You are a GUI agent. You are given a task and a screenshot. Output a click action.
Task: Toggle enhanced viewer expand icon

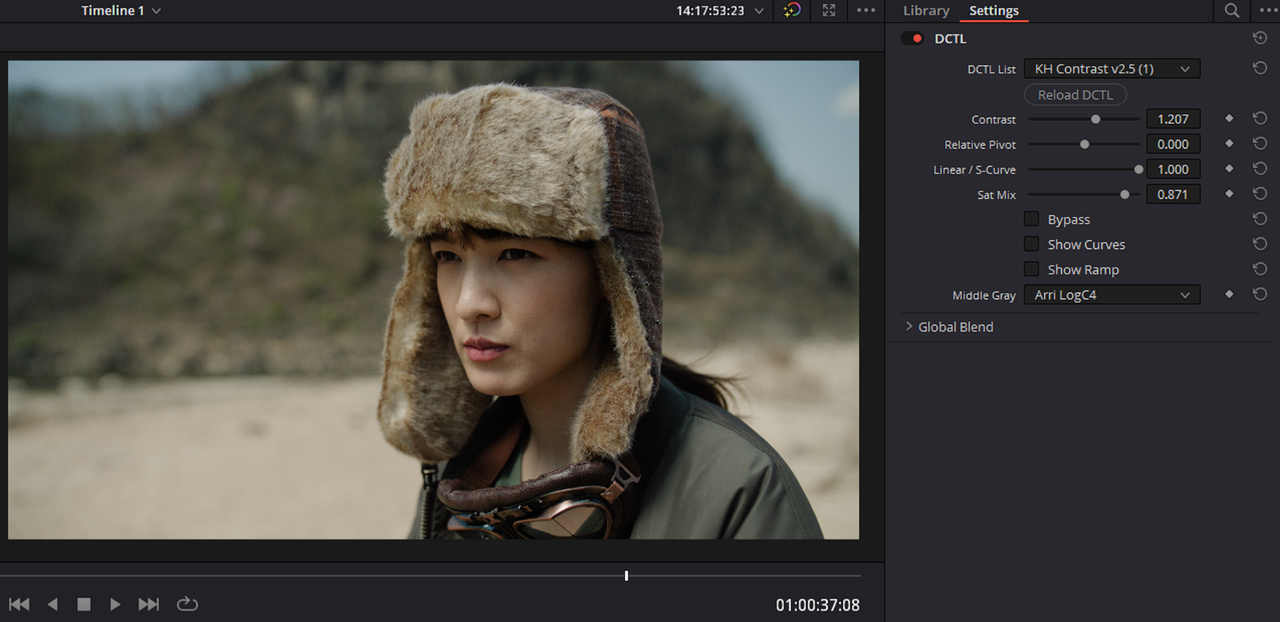829,11
